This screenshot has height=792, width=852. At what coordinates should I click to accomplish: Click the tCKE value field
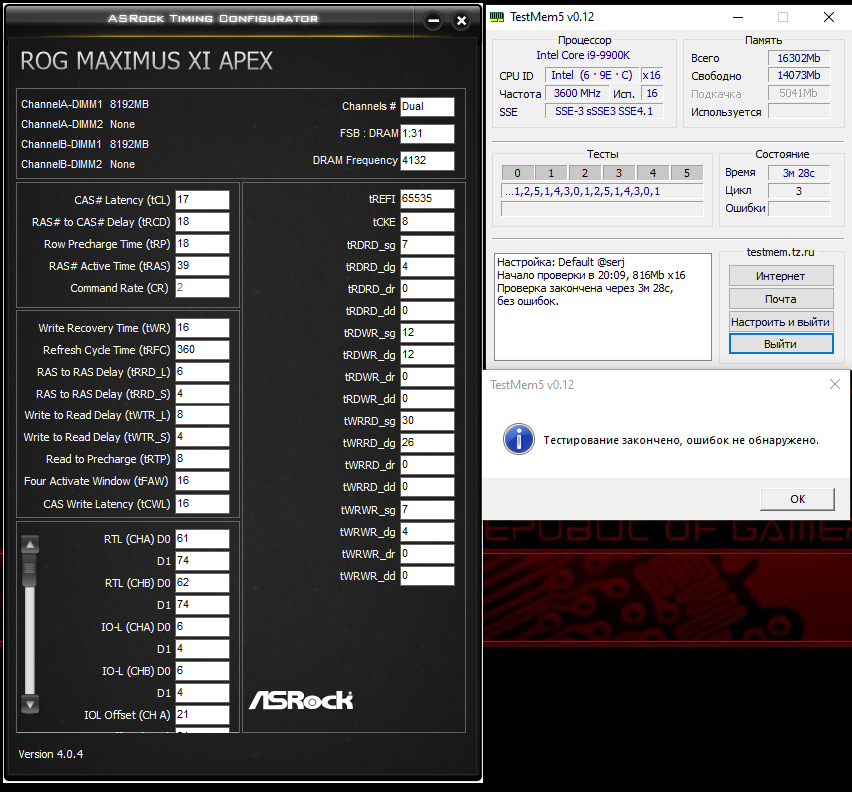(427, 222)
